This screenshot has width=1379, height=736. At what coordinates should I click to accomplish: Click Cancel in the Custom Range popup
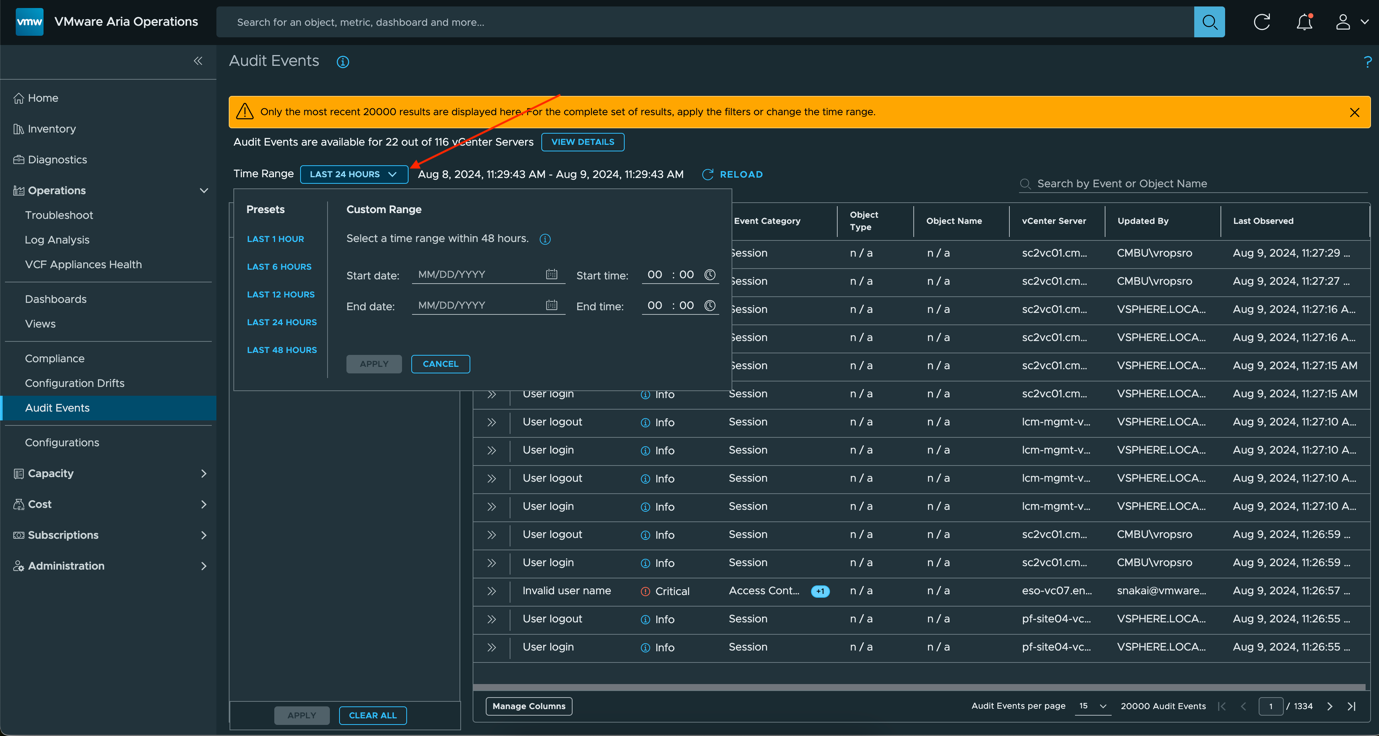440,364
